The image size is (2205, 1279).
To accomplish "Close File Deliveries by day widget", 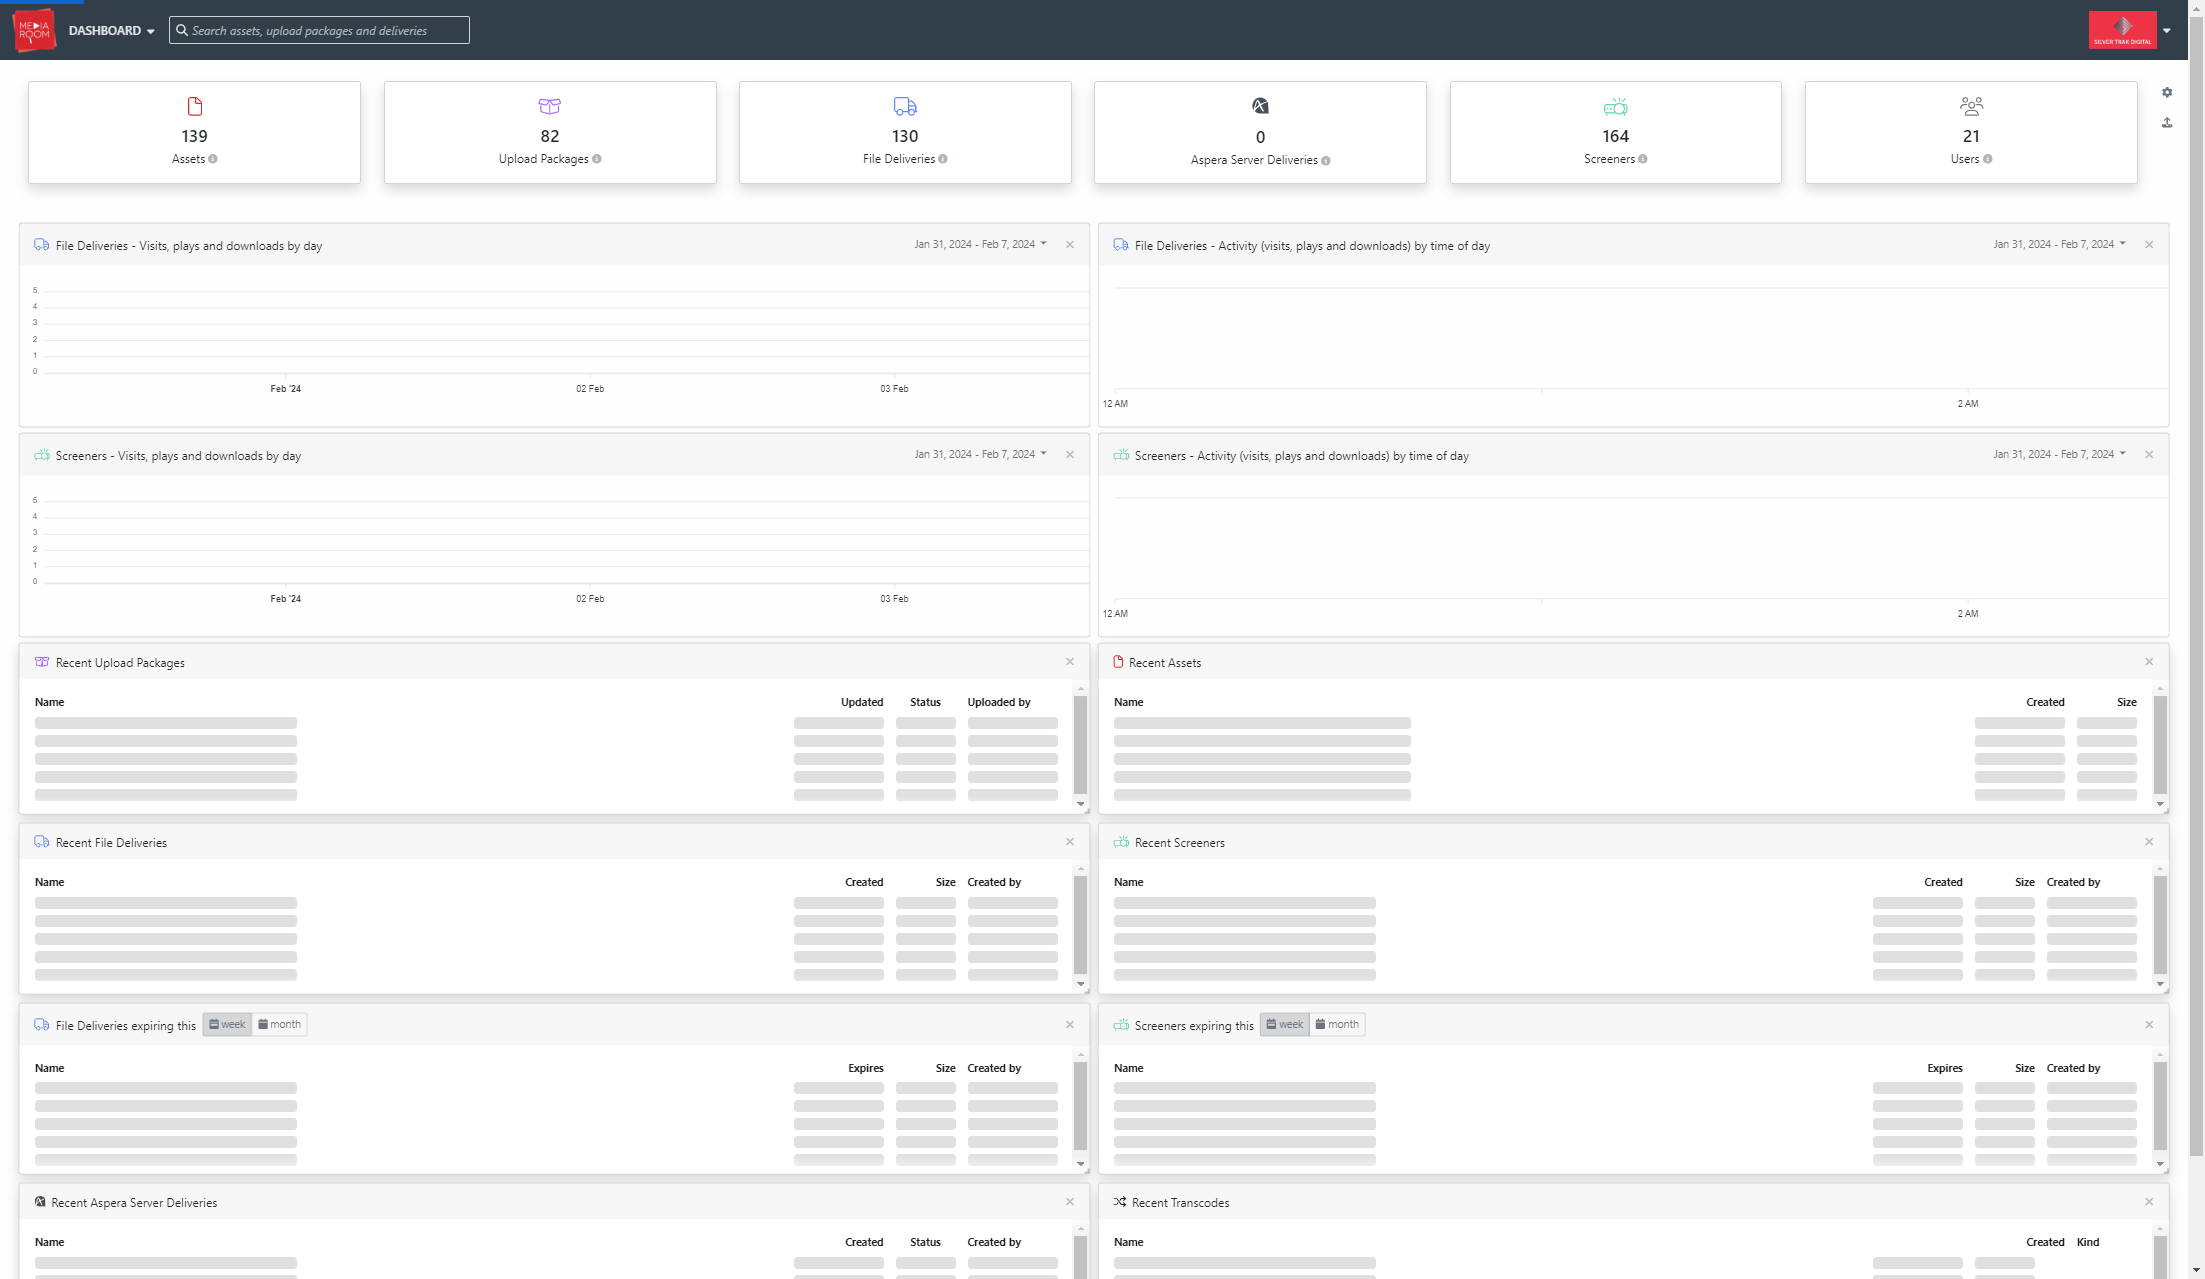I will (x=1070, y=244).
